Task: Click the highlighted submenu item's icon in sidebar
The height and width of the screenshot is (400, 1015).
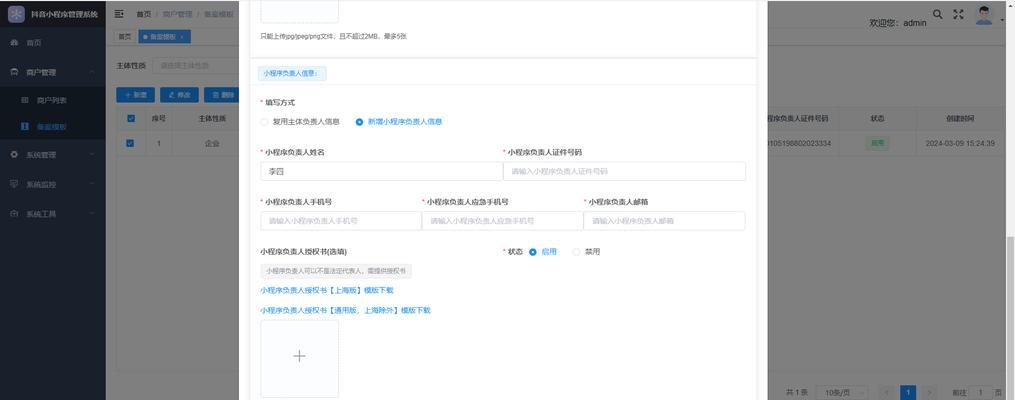Action: coord(25,127)
